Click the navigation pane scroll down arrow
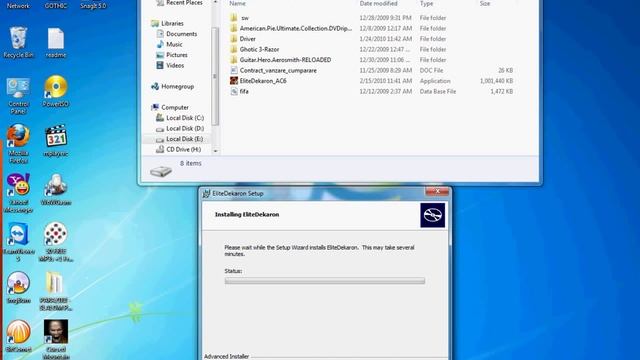The height and width of the screenshot is (360, 640). (216, 151)
